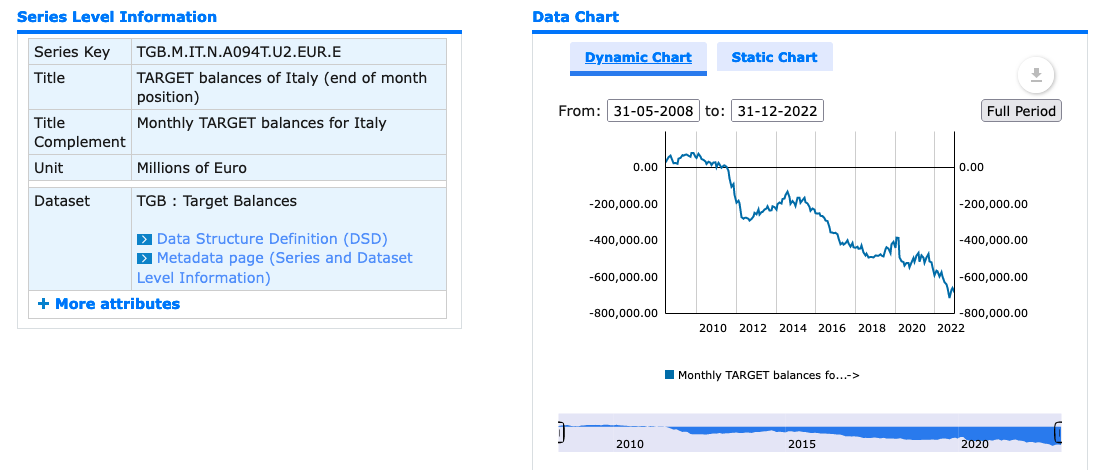Viewport: 1102px width, 470px height.
Task: Click TGB : Target Balances dataset text
Action: 216,201
